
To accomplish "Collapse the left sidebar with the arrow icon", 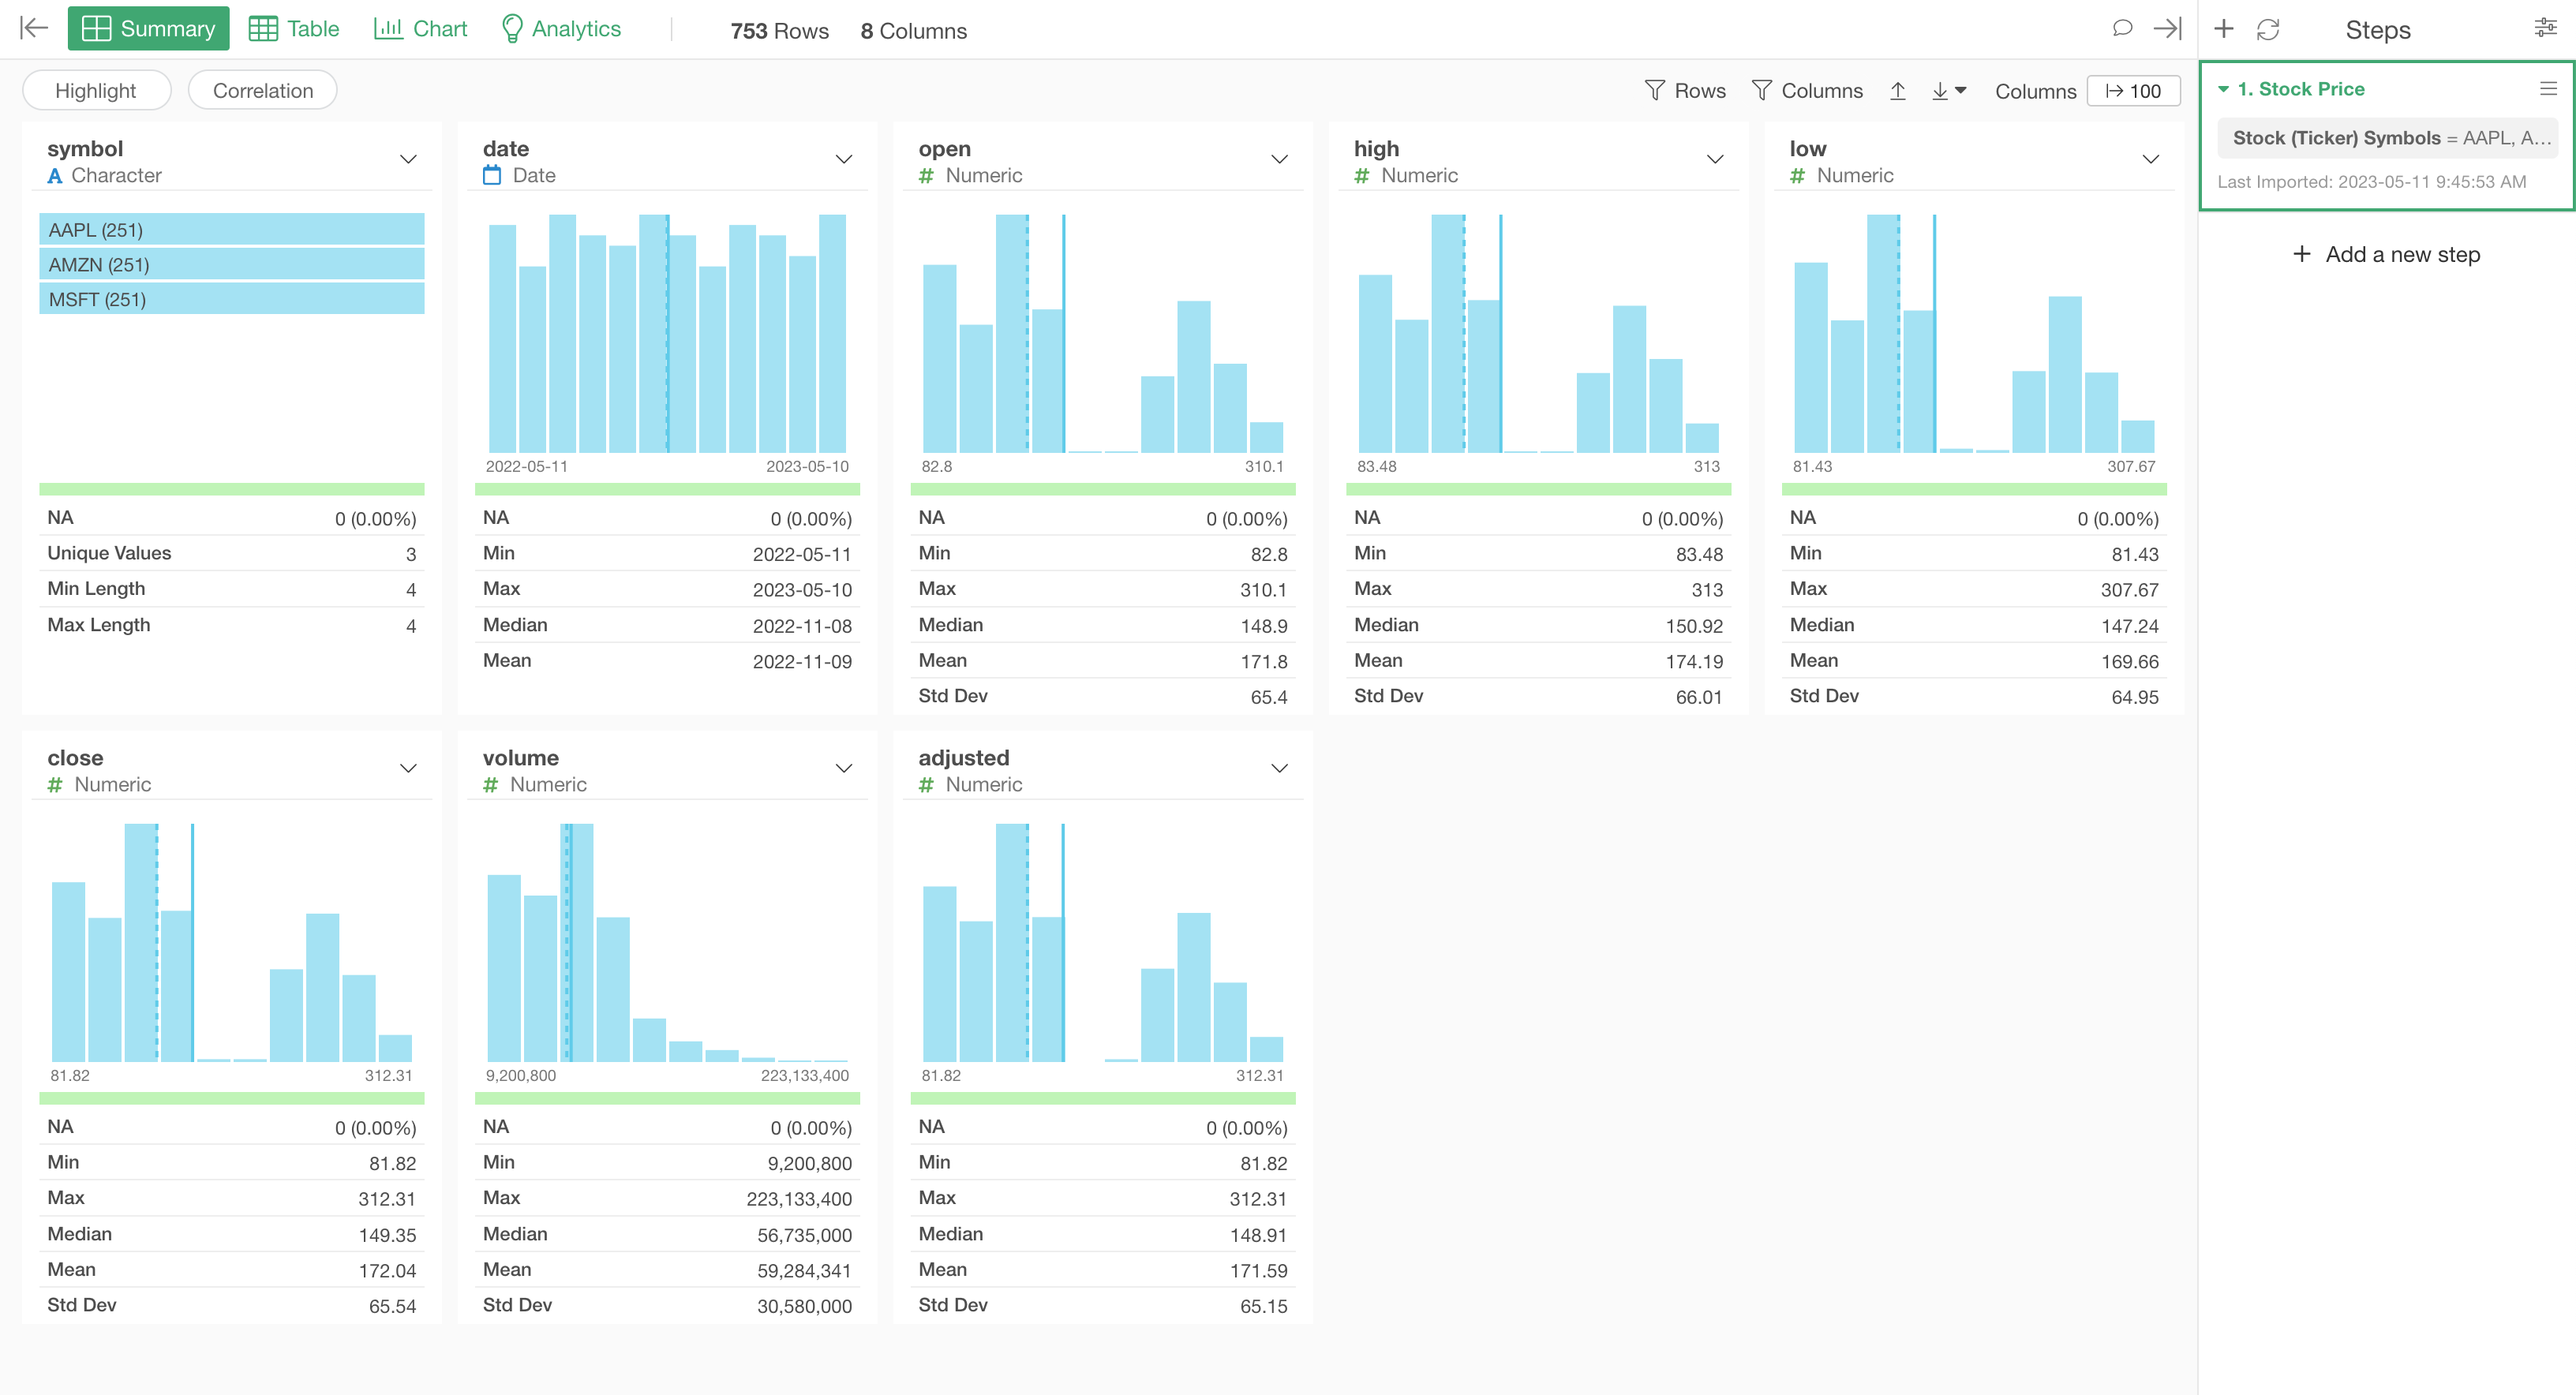I will 34,28.
